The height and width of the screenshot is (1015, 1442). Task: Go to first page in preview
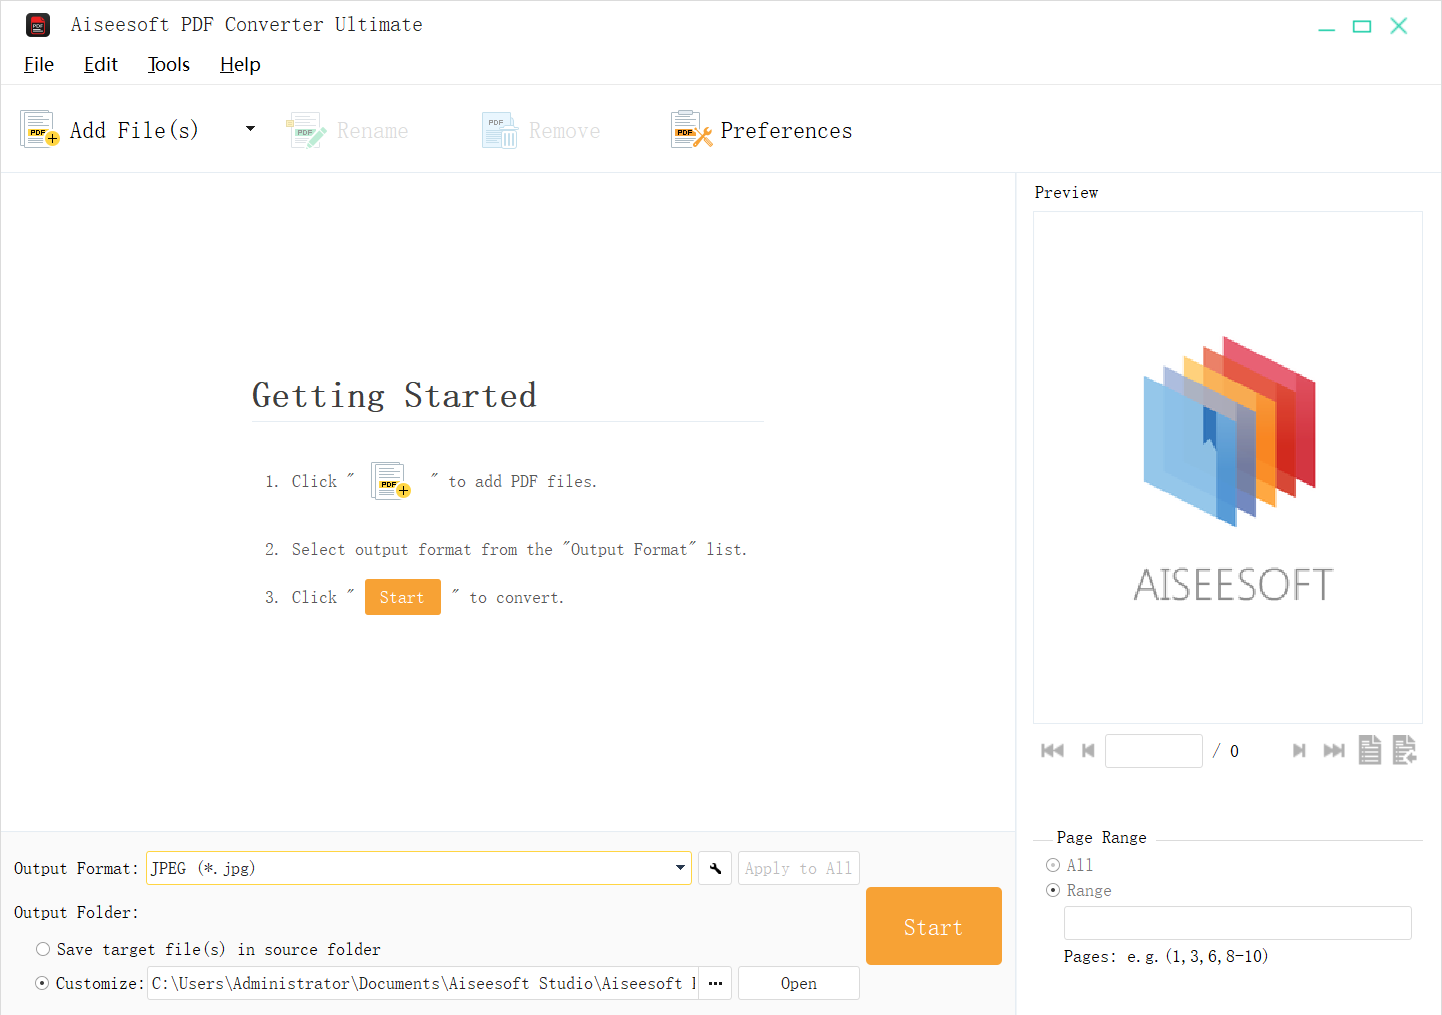(1053, 750)
